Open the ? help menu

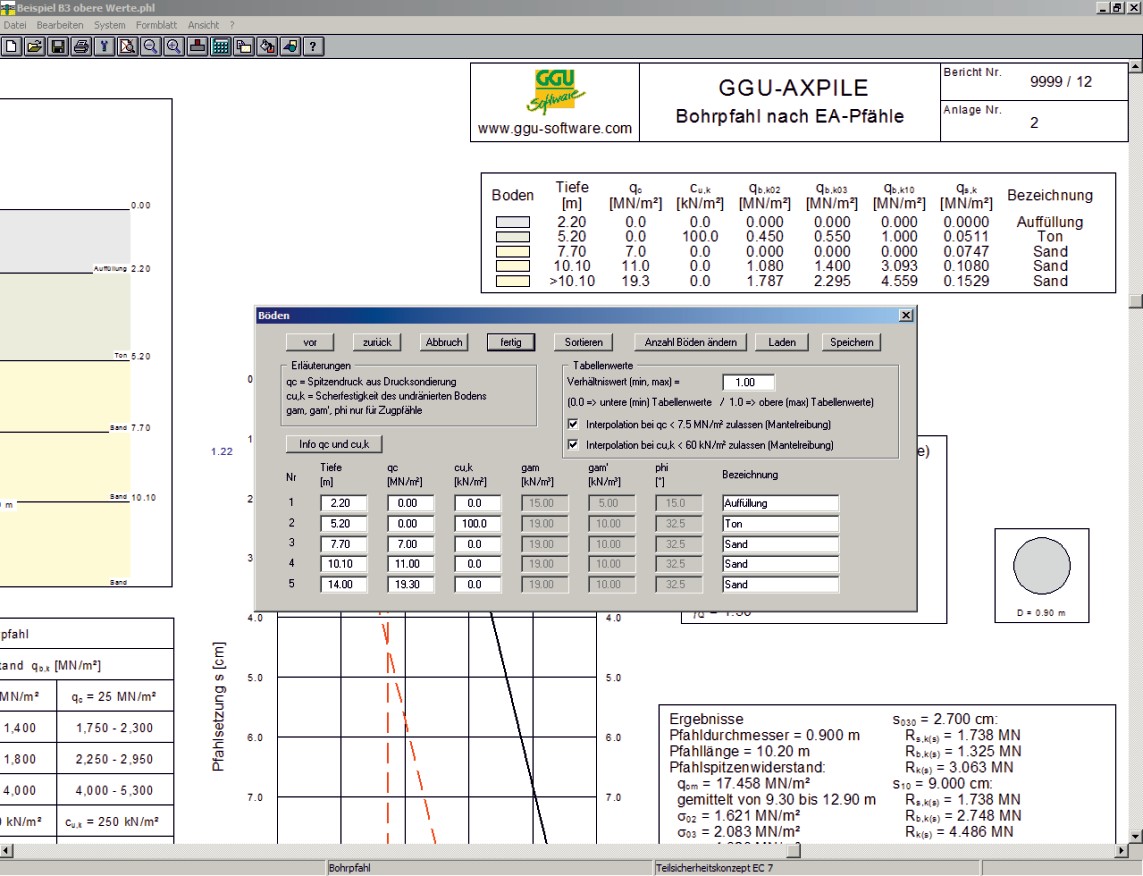click(232, 25)
